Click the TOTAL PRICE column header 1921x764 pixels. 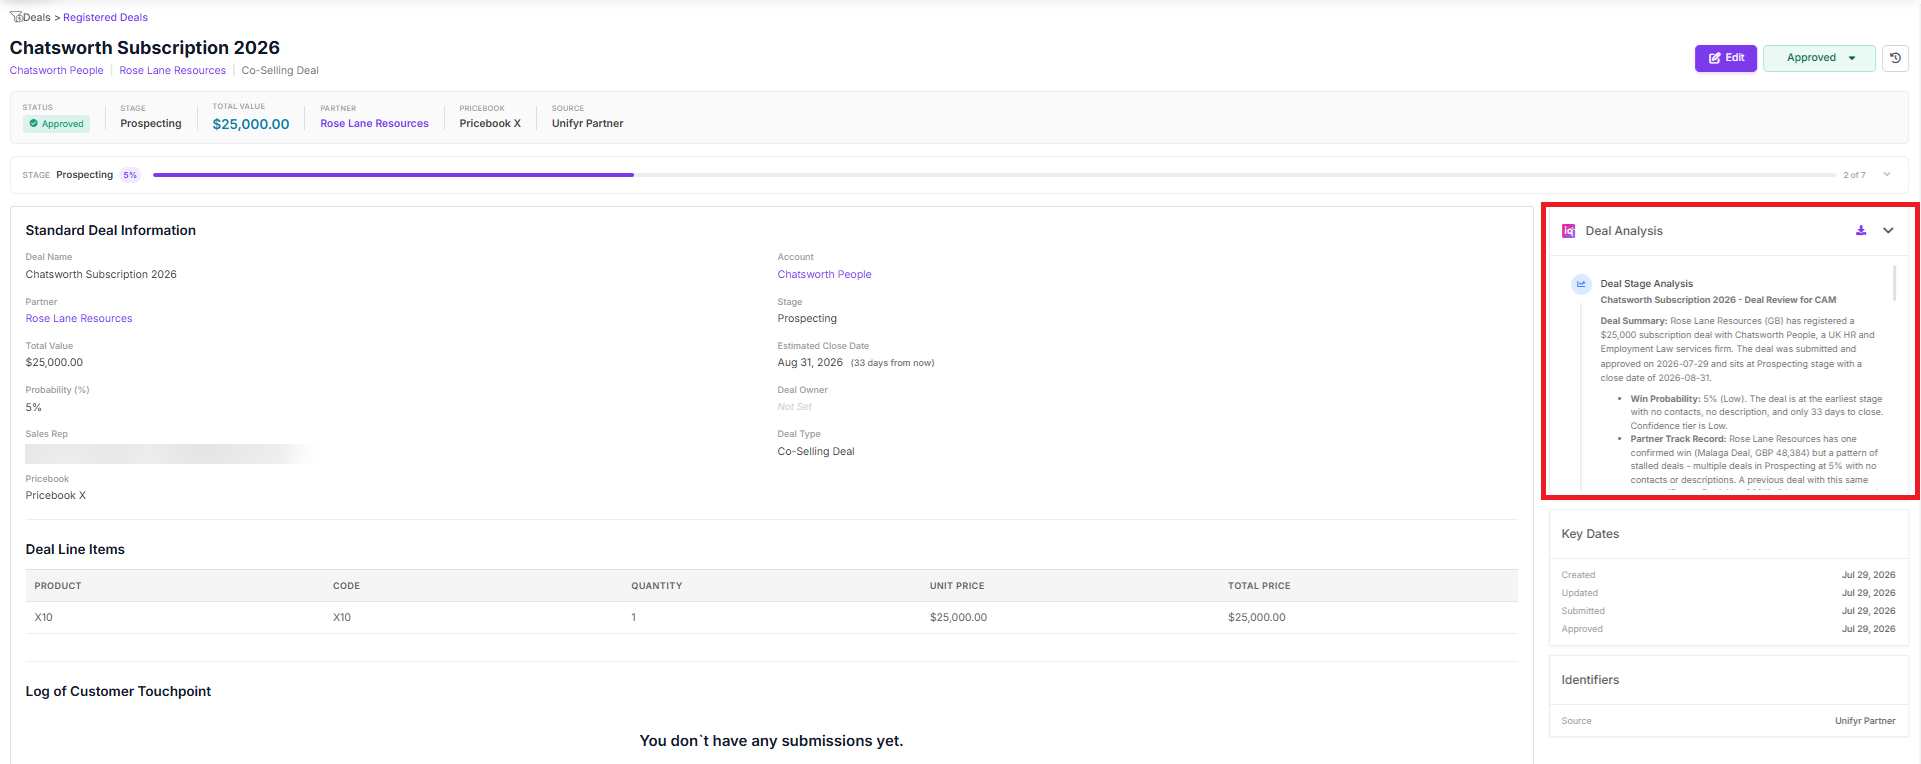(x=1259, y=586)
